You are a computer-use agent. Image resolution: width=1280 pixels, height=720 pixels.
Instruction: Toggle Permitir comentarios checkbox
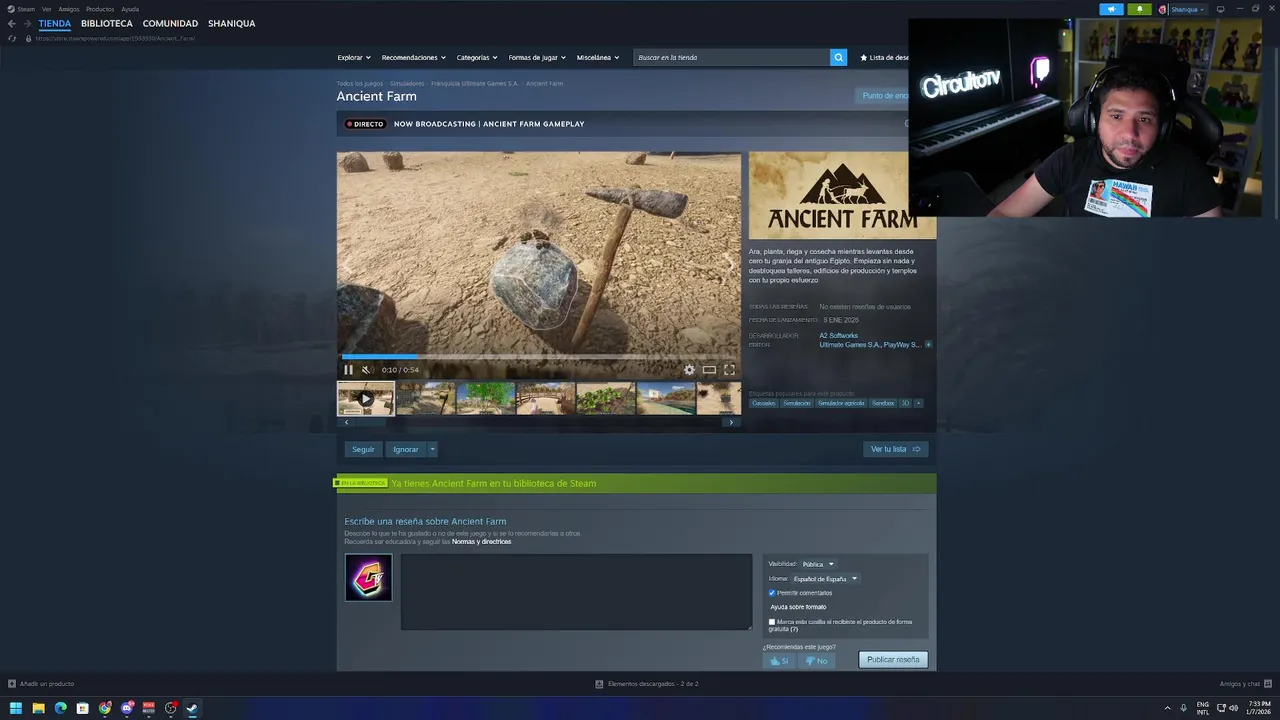click(772, 593)
